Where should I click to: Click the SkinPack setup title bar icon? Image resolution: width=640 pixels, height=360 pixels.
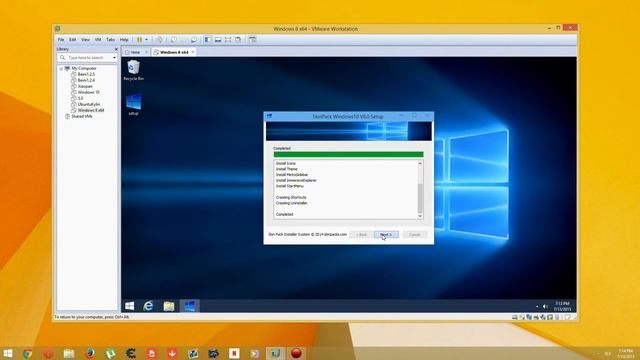point(269,116)
